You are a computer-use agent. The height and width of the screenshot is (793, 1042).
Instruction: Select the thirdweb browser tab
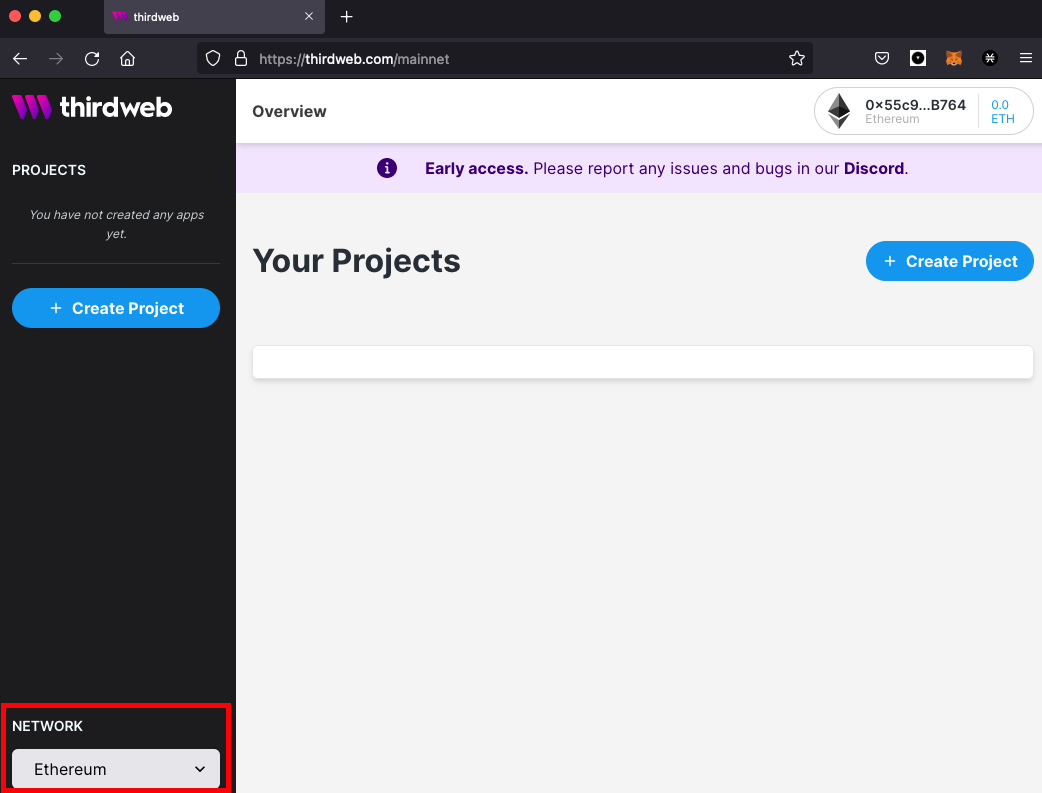click(x=214, y=17)
